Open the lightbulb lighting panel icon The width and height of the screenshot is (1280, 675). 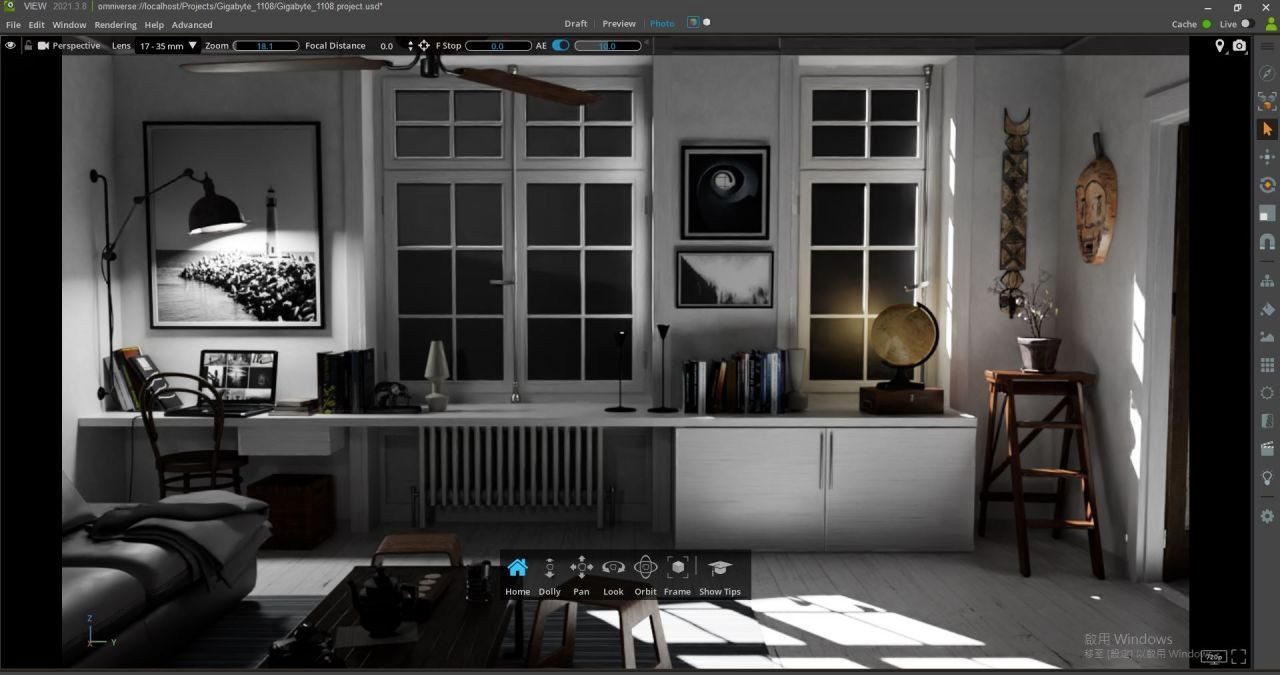[x=1267, y=478]
